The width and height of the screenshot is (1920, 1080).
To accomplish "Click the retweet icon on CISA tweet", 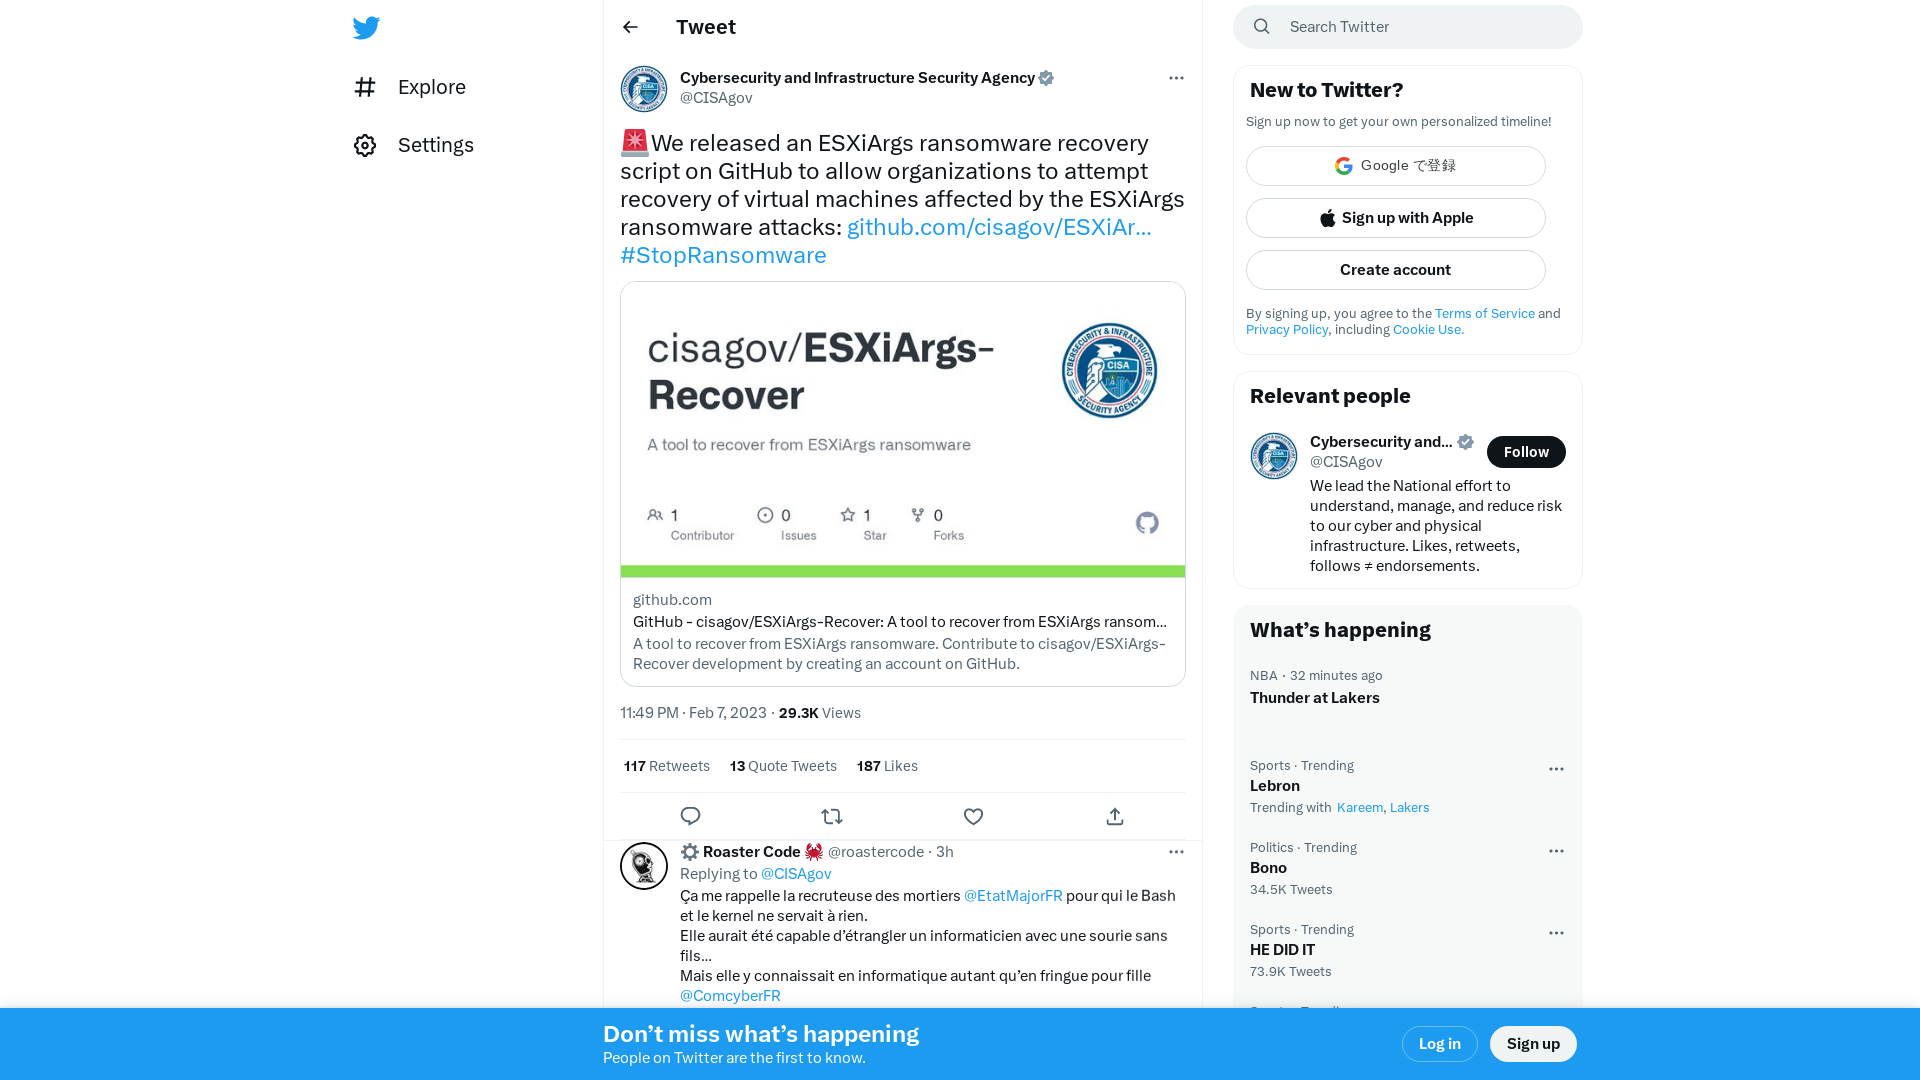I will click(832, 816).
